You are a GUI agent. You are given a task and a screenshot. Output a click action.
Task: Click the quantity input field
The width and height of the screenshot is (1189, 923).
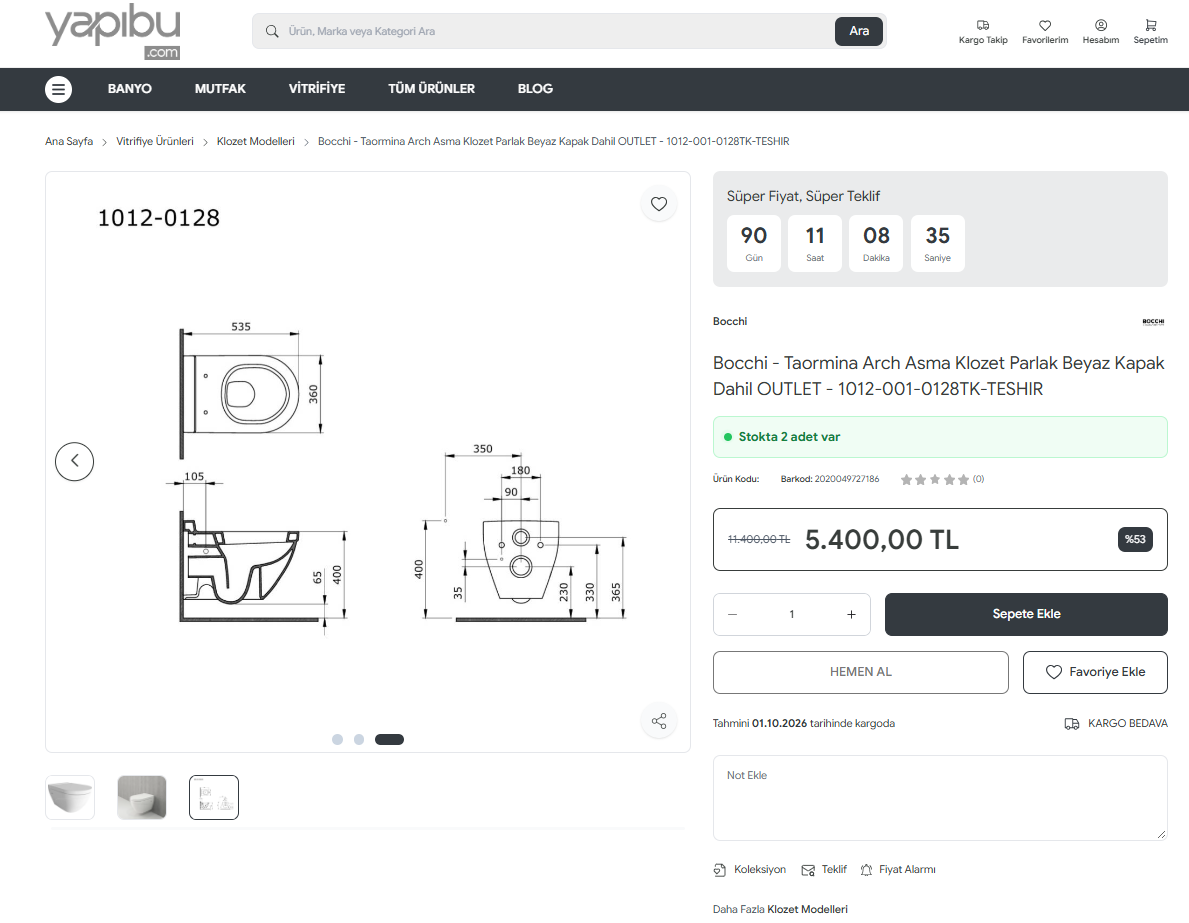click(x=792, y=614)
